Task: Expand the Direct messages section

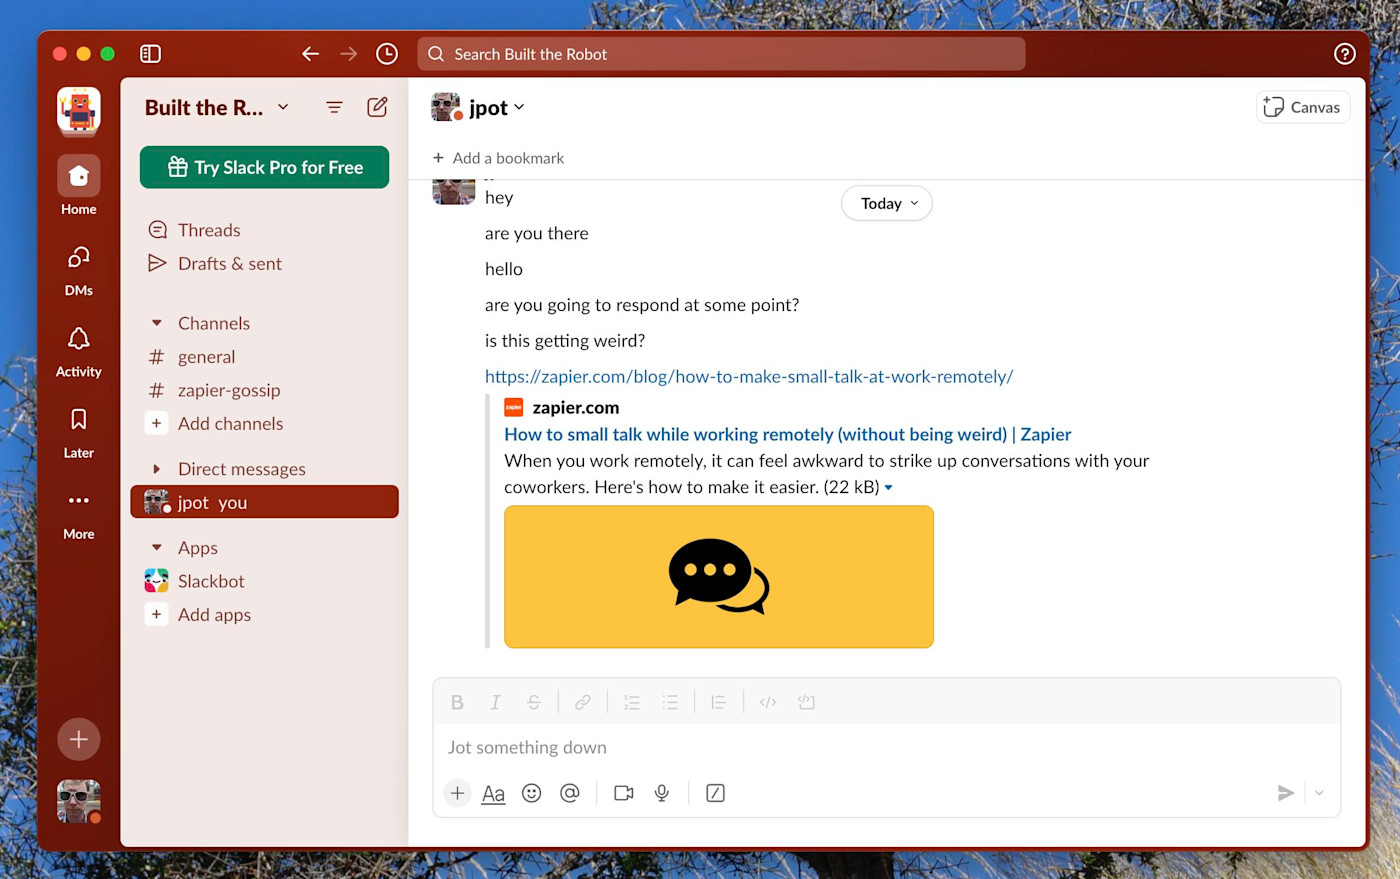Action: (x=157, y=469)
